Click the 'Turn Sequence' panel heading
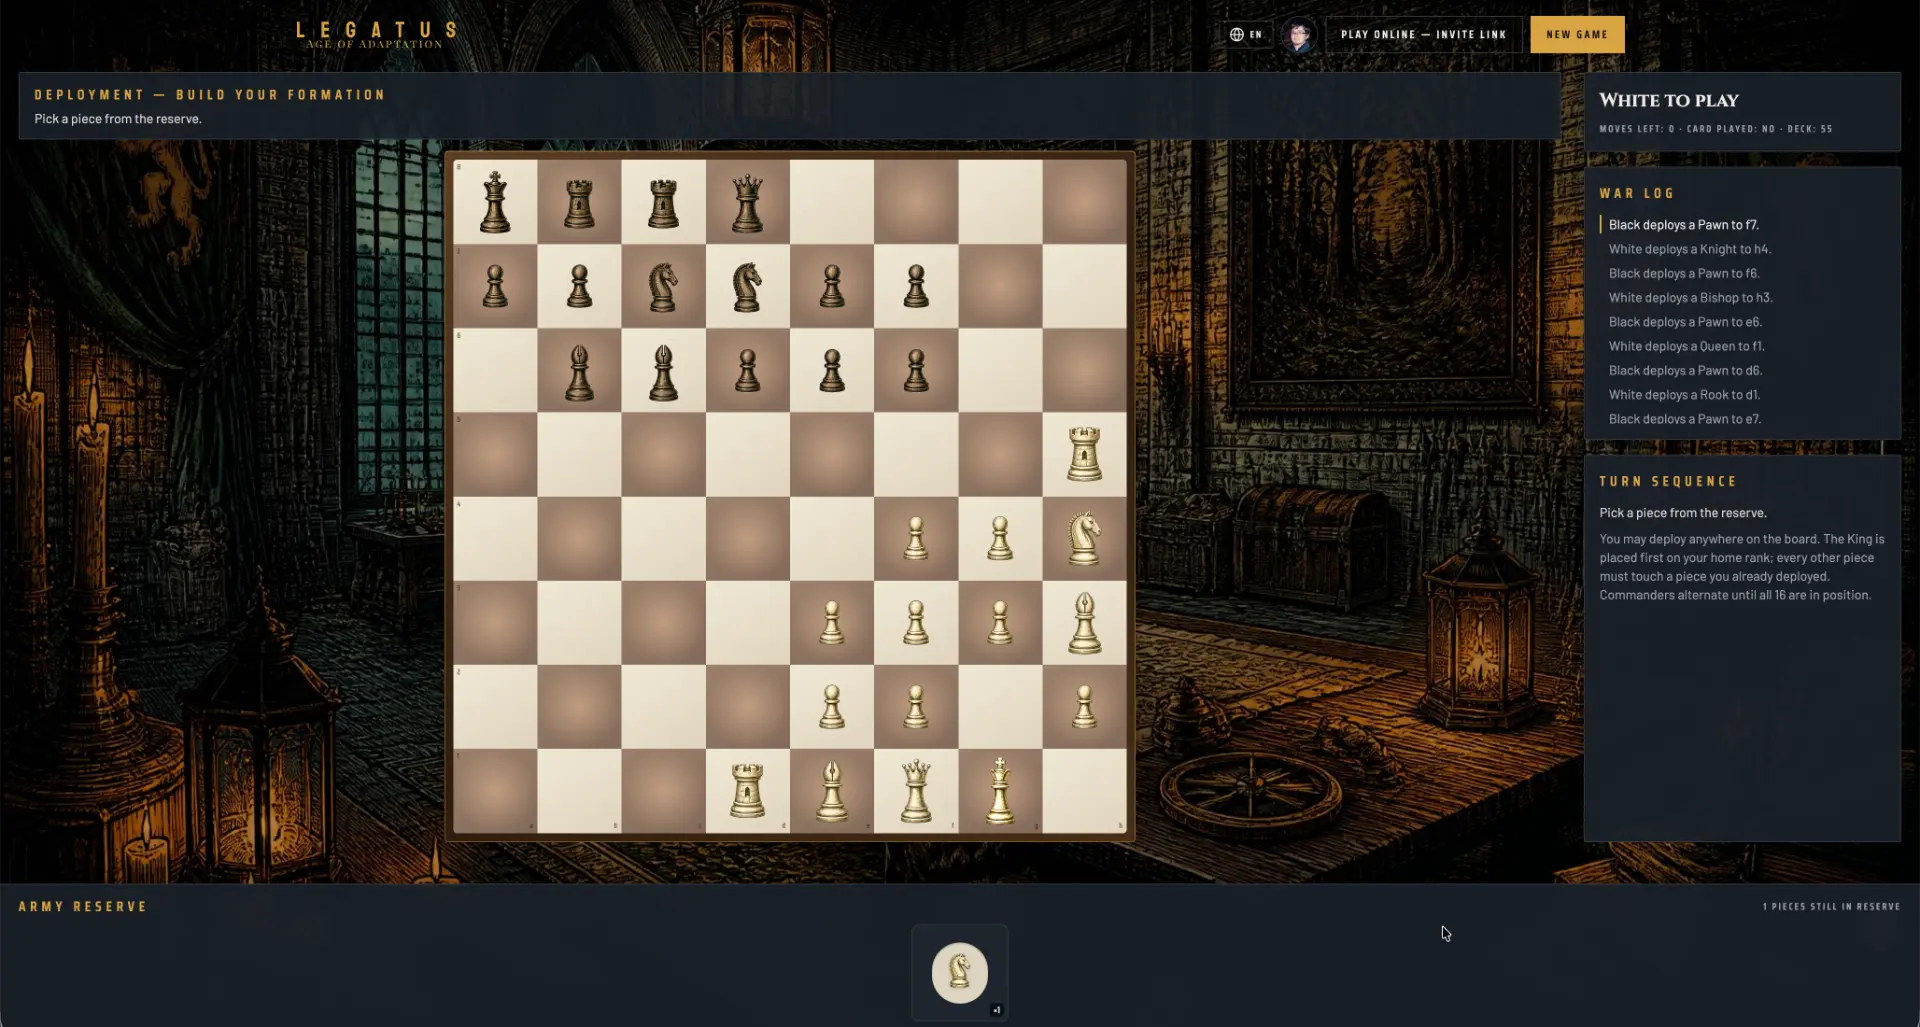Screen dimensions: 1920x1027 pos(1668,481)
